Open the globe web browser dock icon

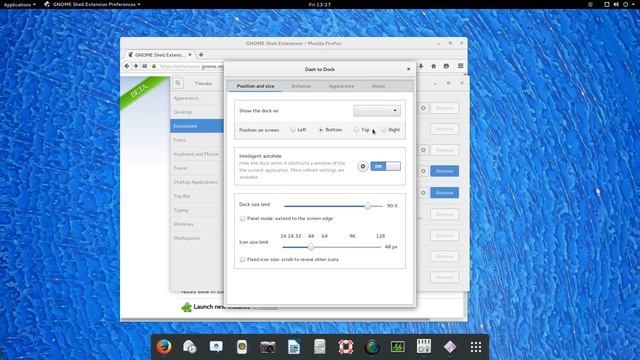(x=372, y=347)
